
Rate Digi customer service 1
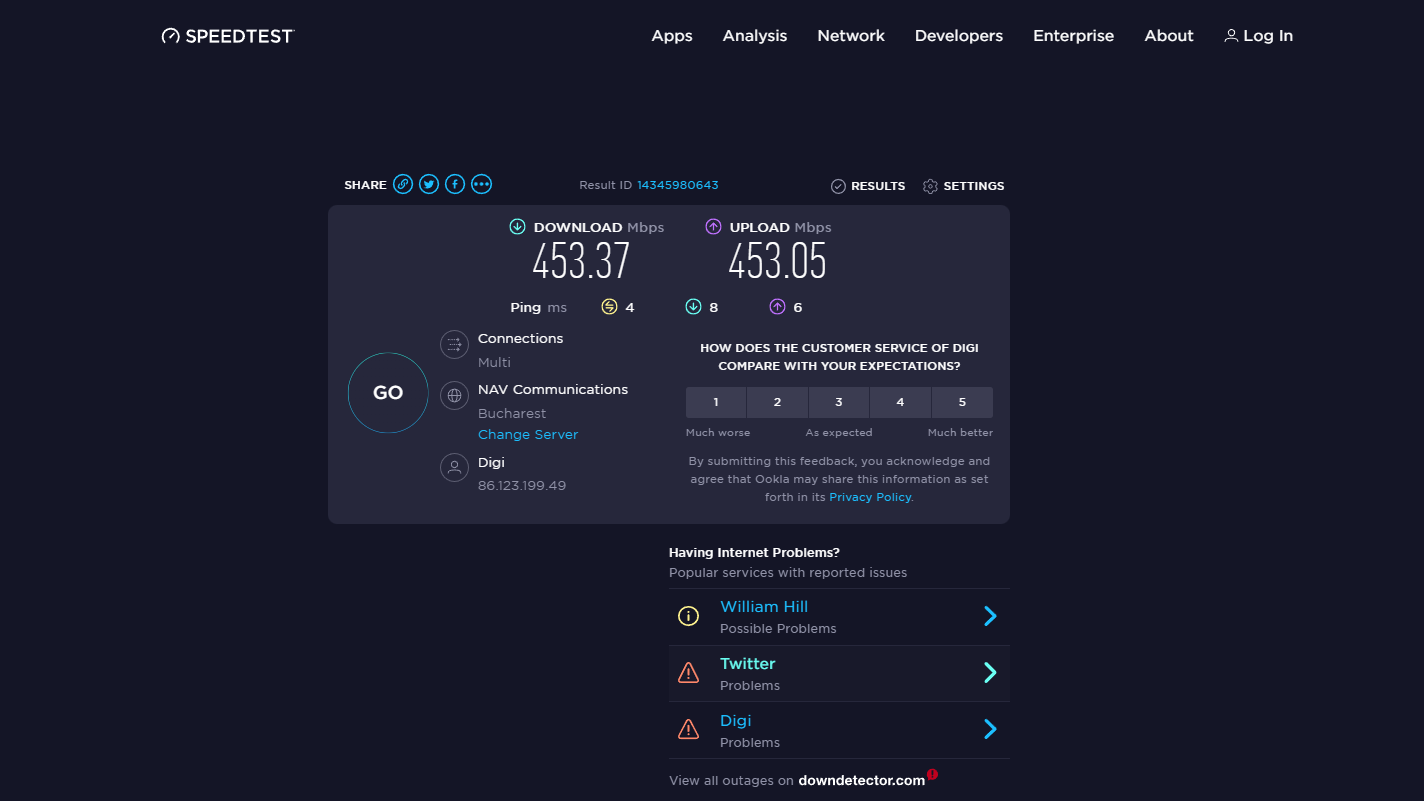pos(716,402)
